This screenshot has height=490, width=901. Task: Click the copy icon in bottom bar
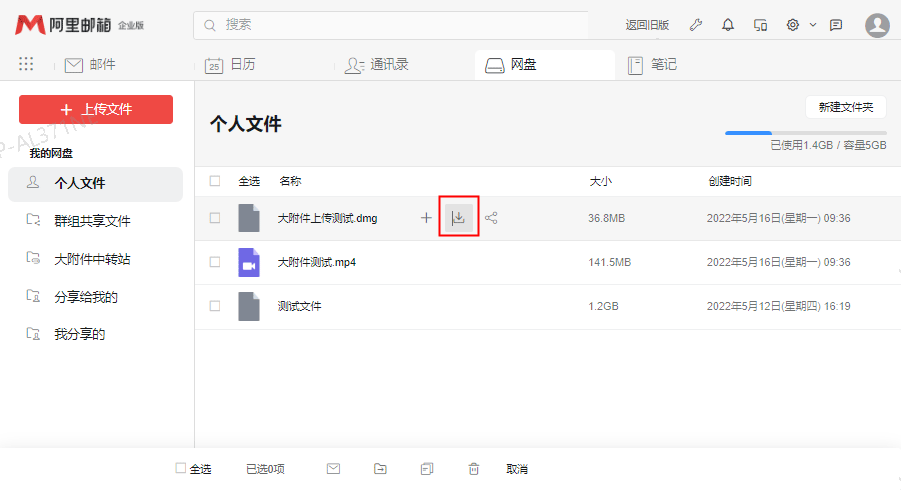(427, 469)
